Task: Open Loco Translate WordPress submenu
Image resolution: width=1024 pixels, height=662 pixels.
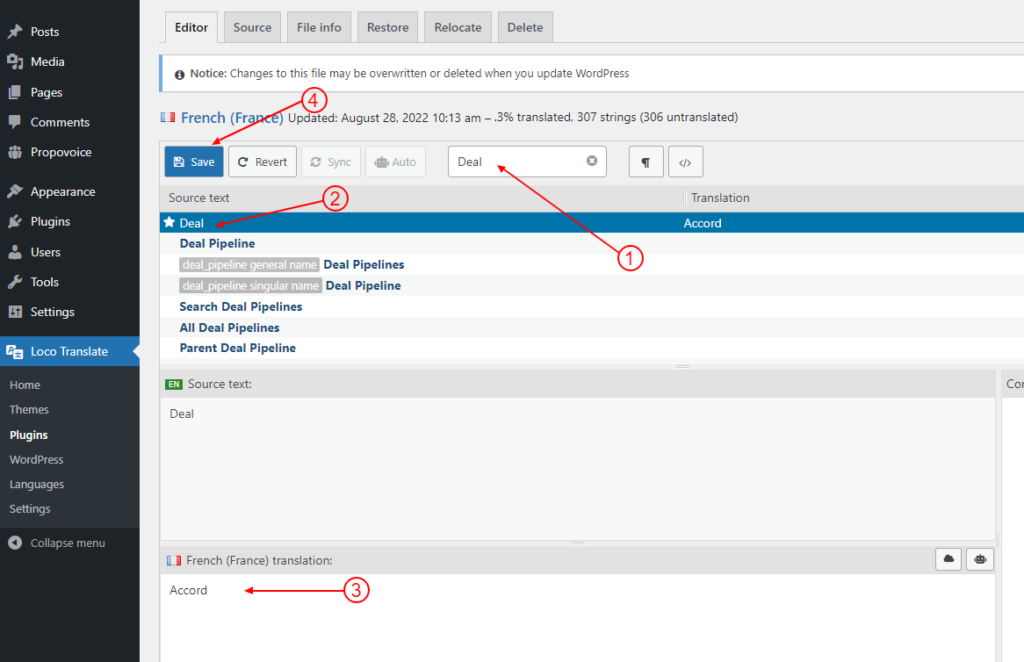Action: coord(37,460)
